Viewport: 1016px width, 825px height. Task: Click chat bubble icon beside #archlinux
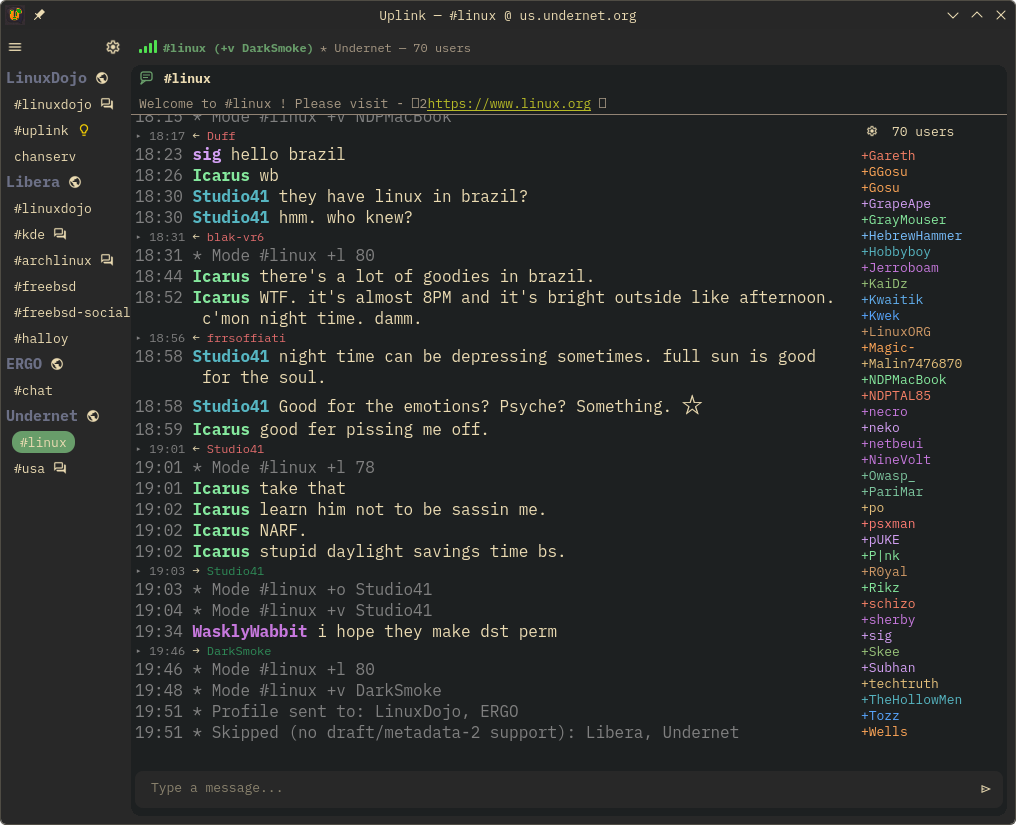107,260
